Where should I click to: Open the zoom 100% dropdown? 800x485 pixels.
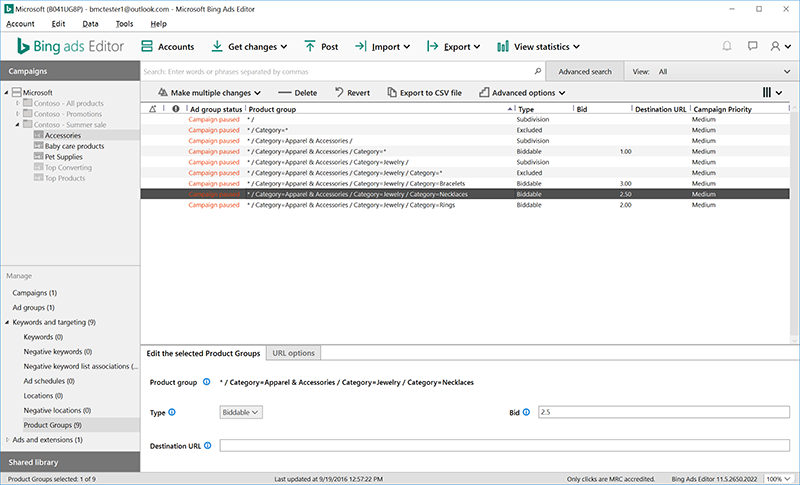point(780,479)
